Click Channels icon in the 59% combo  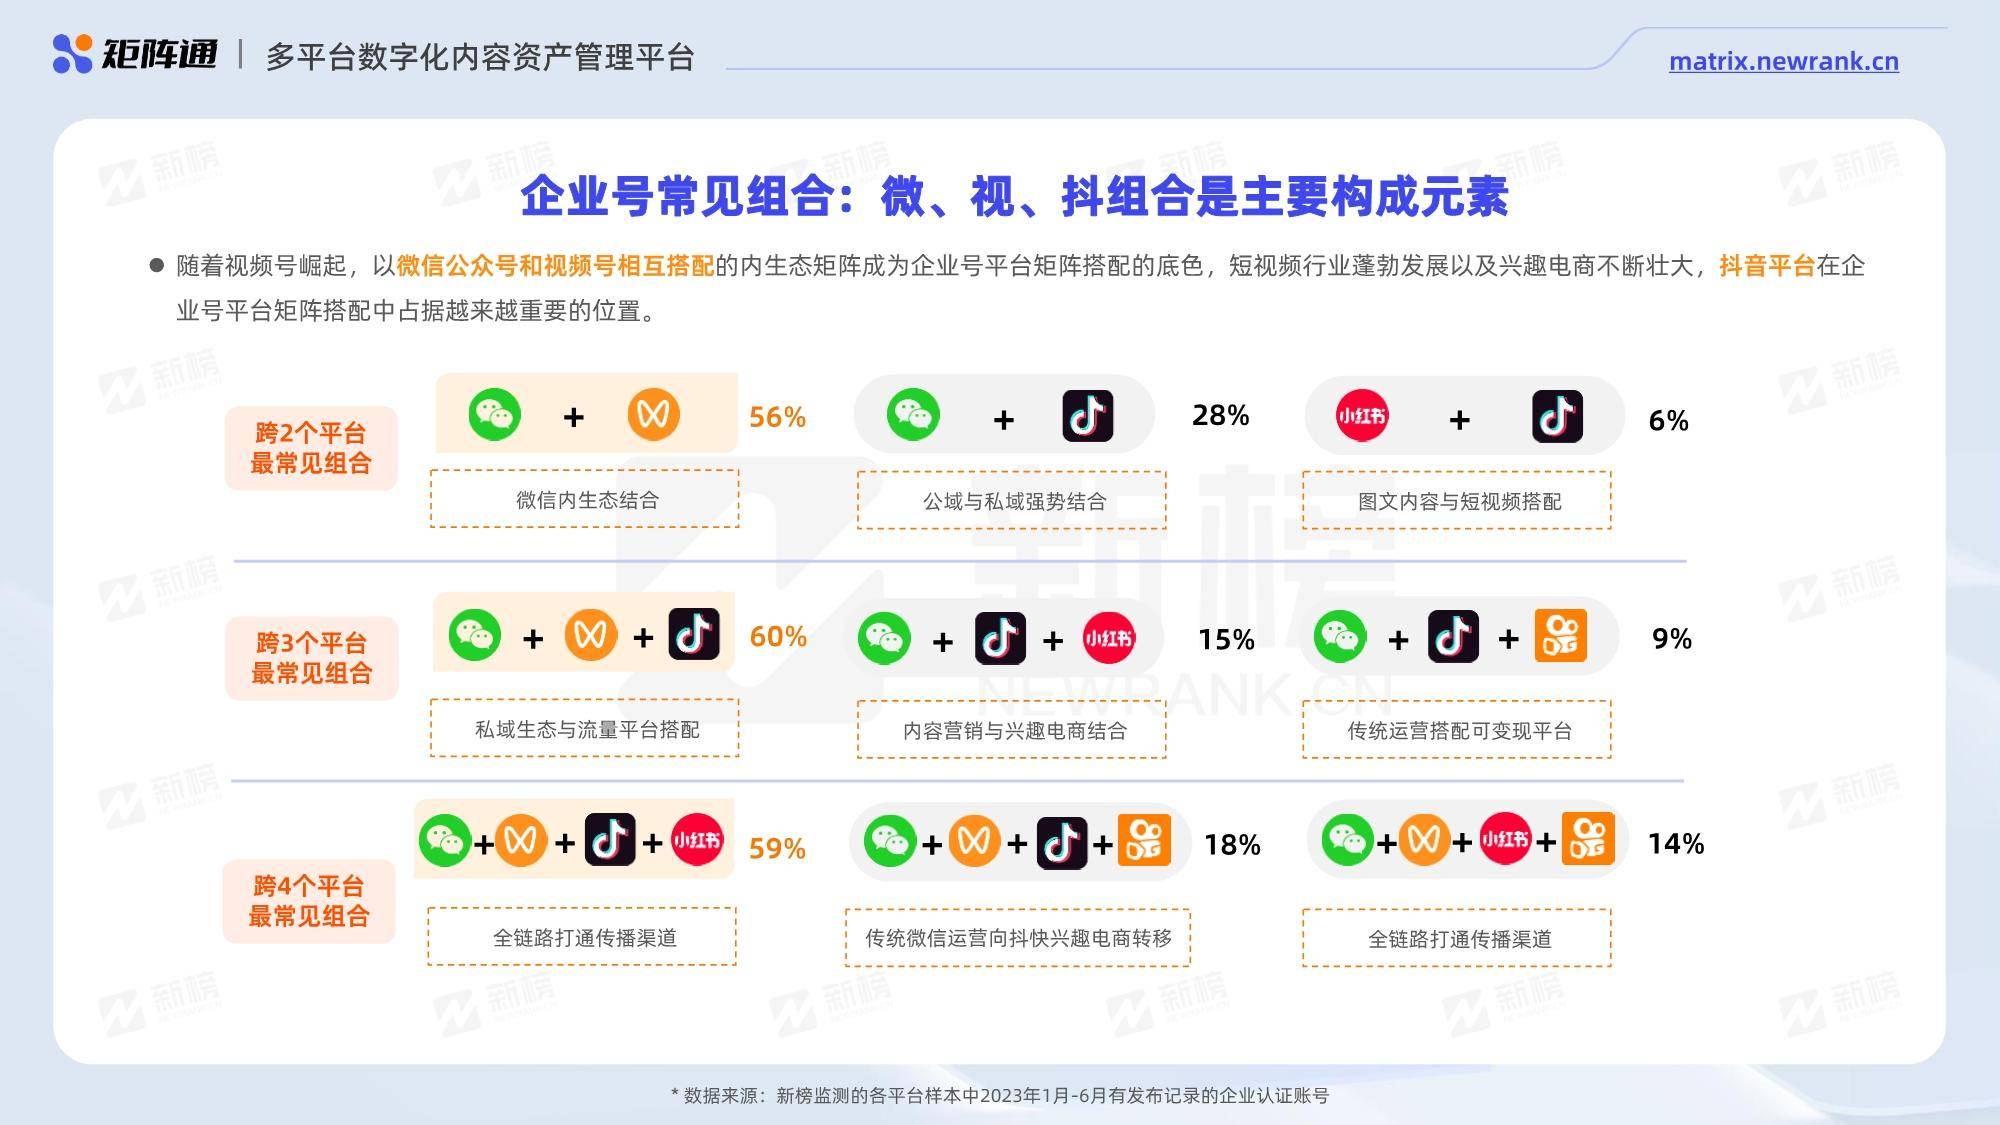(521, 840)
